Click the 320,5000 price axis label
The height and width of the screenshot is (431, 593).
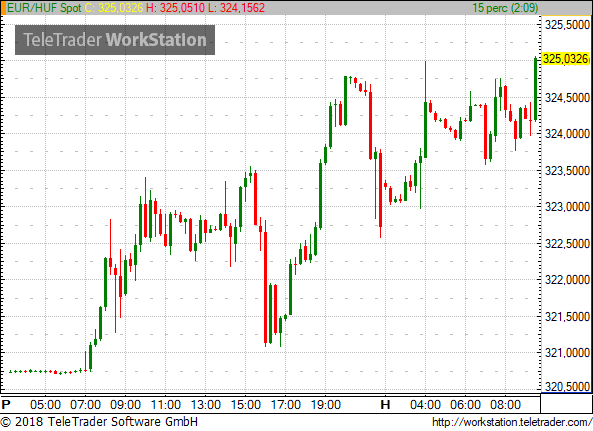click(x=567, y=387)
